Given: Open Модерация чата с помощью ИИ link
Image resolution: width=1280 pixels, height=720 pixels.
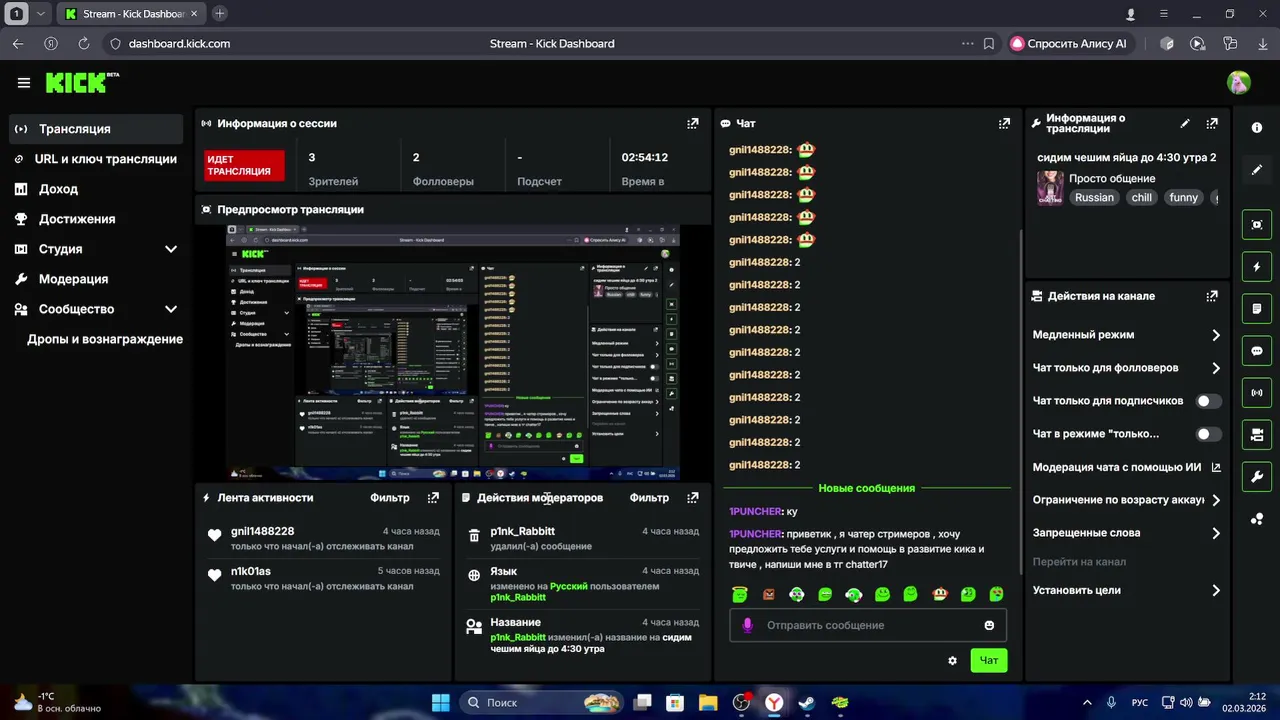Looking at the screenshot, I should [x=1127, y=467].
